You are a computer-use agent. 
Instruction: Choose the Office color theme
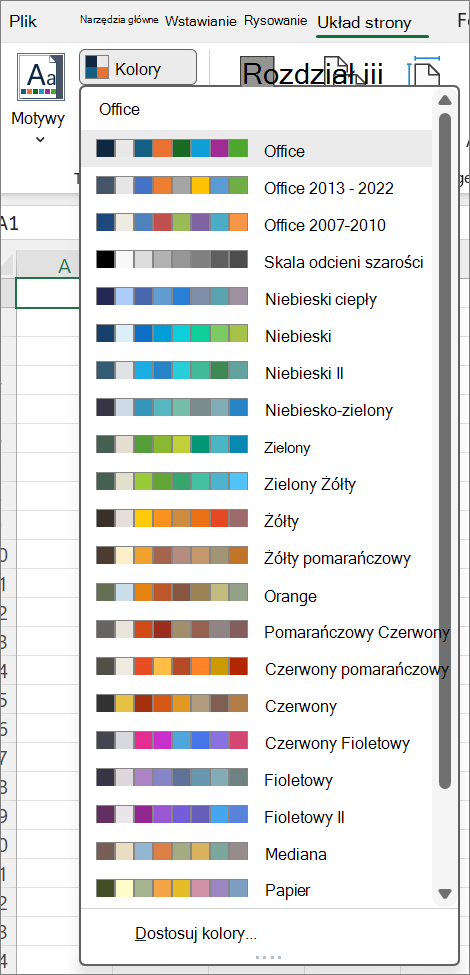pyautogui.click(x=257, y=150)
